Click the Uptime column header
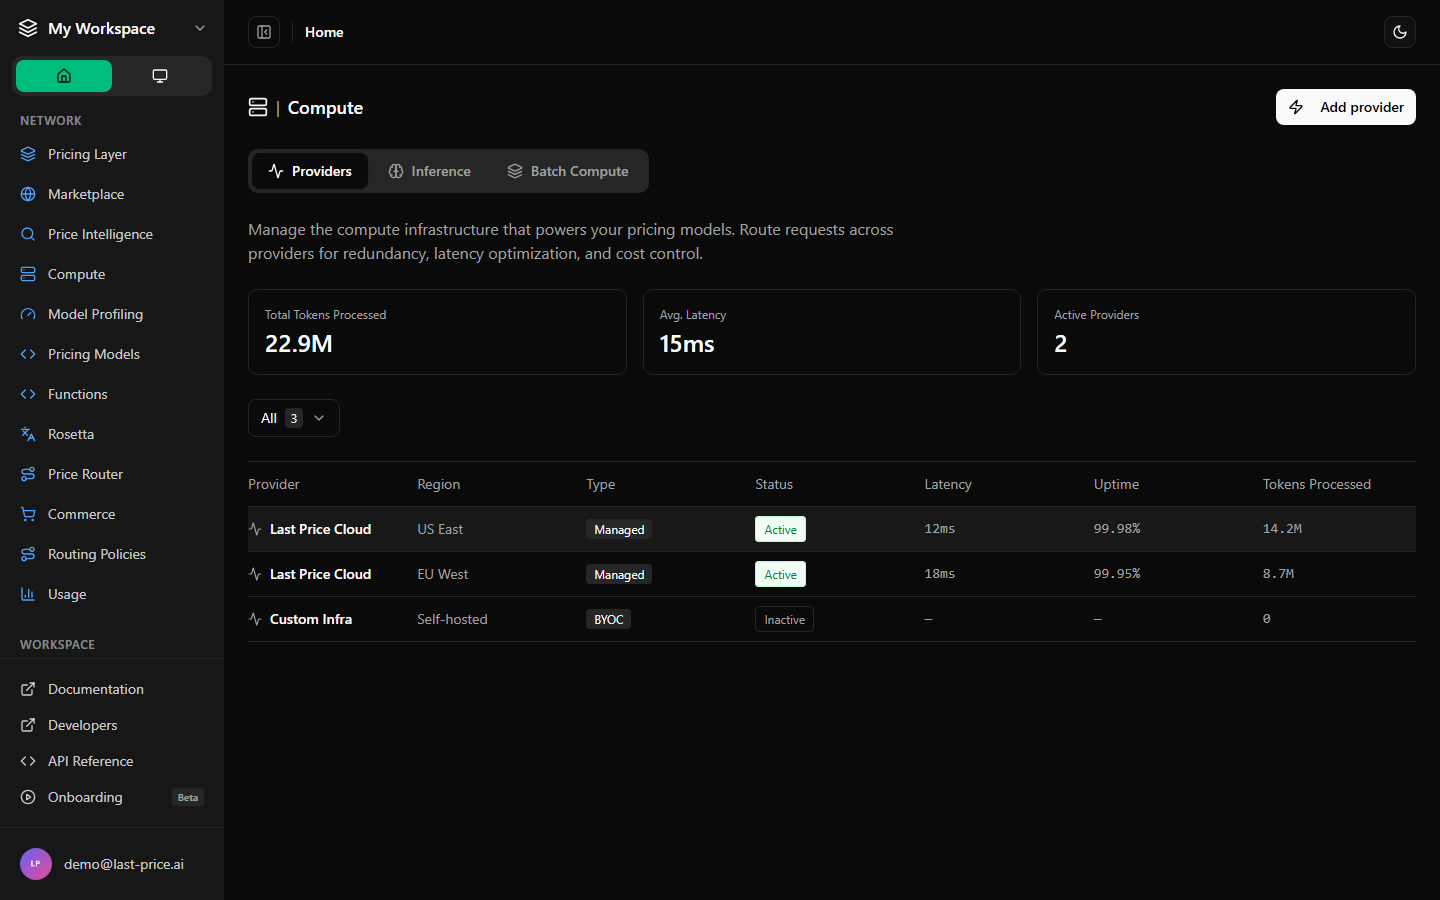 point(1116,484)
